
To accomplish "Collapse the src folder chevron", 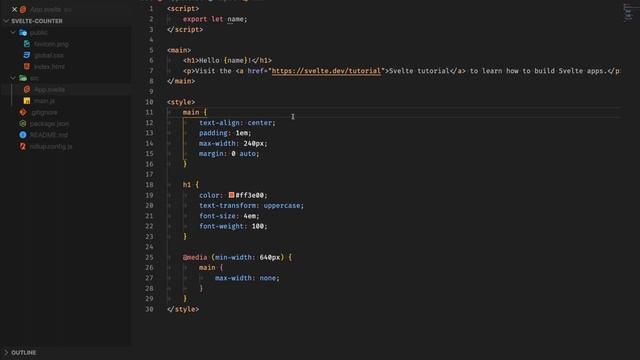I will [13, 78].
